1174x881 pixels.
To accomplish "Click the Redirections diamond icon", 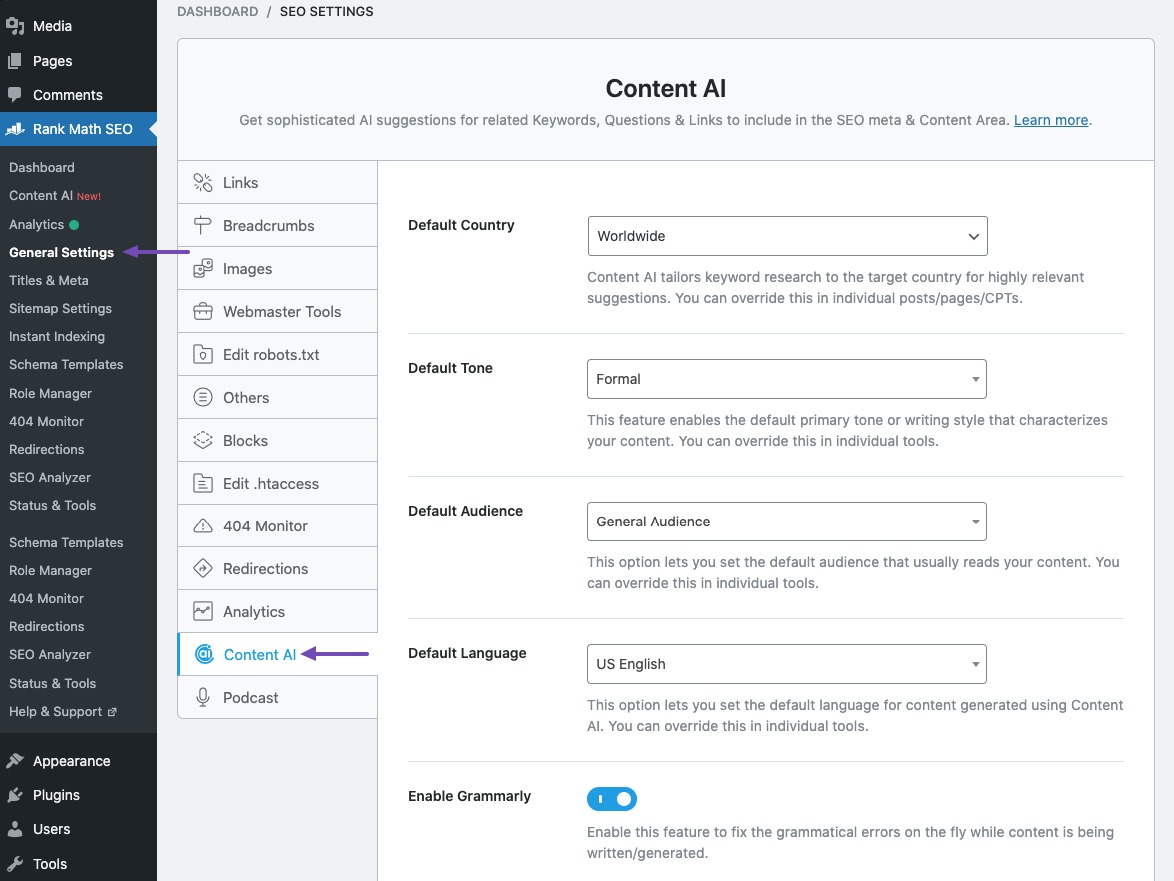I will tap(203, 569).
